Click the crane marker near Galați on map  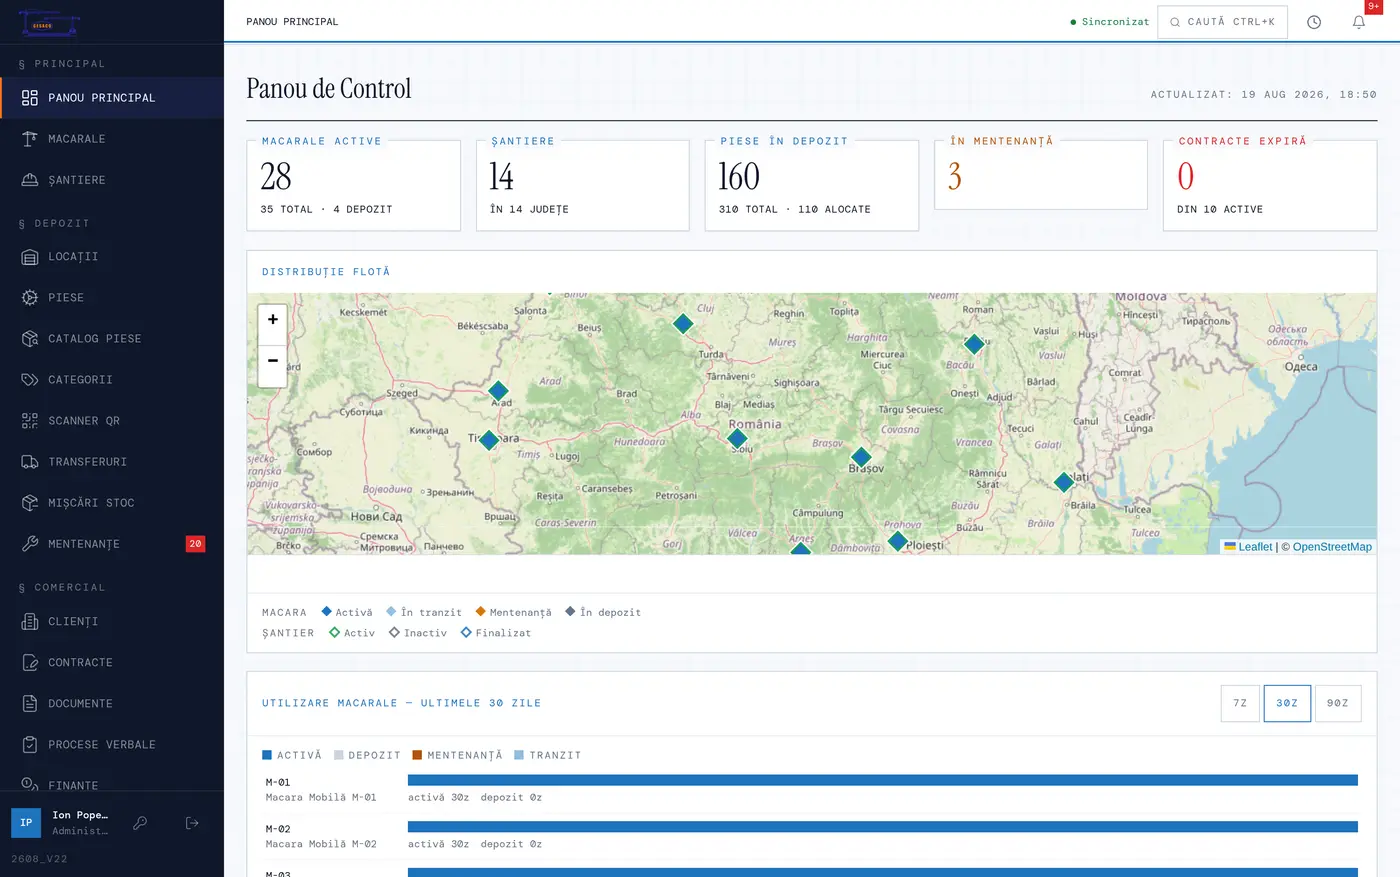1064,483
